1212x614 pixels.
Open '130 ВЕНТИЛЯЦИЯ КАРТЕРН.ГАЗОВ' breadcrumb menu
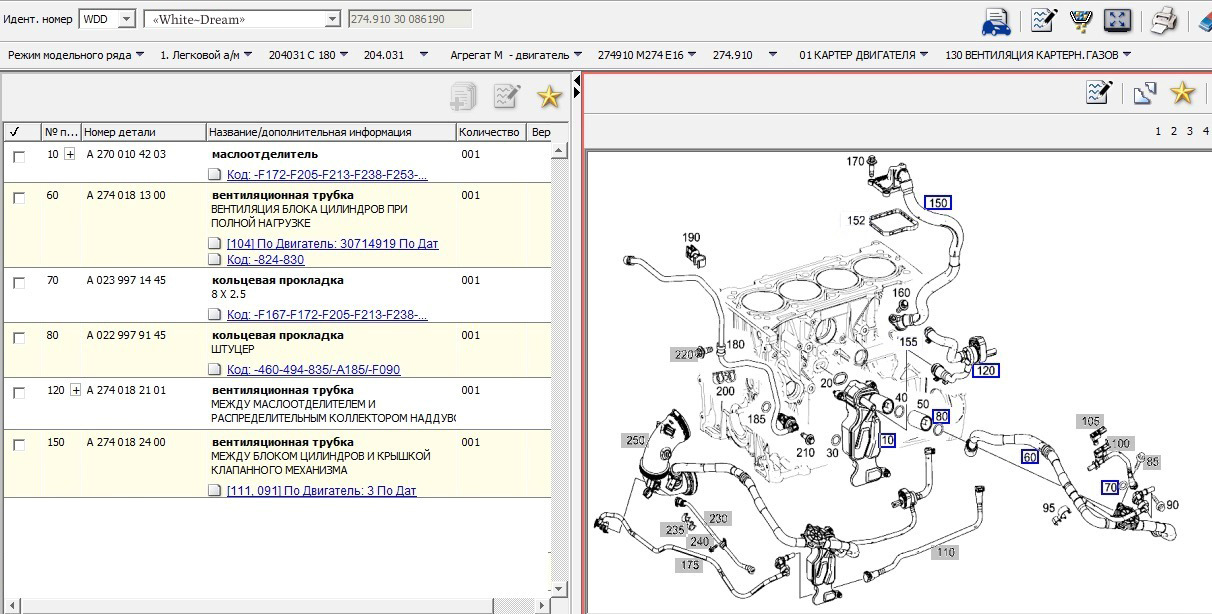(1037, 55)
